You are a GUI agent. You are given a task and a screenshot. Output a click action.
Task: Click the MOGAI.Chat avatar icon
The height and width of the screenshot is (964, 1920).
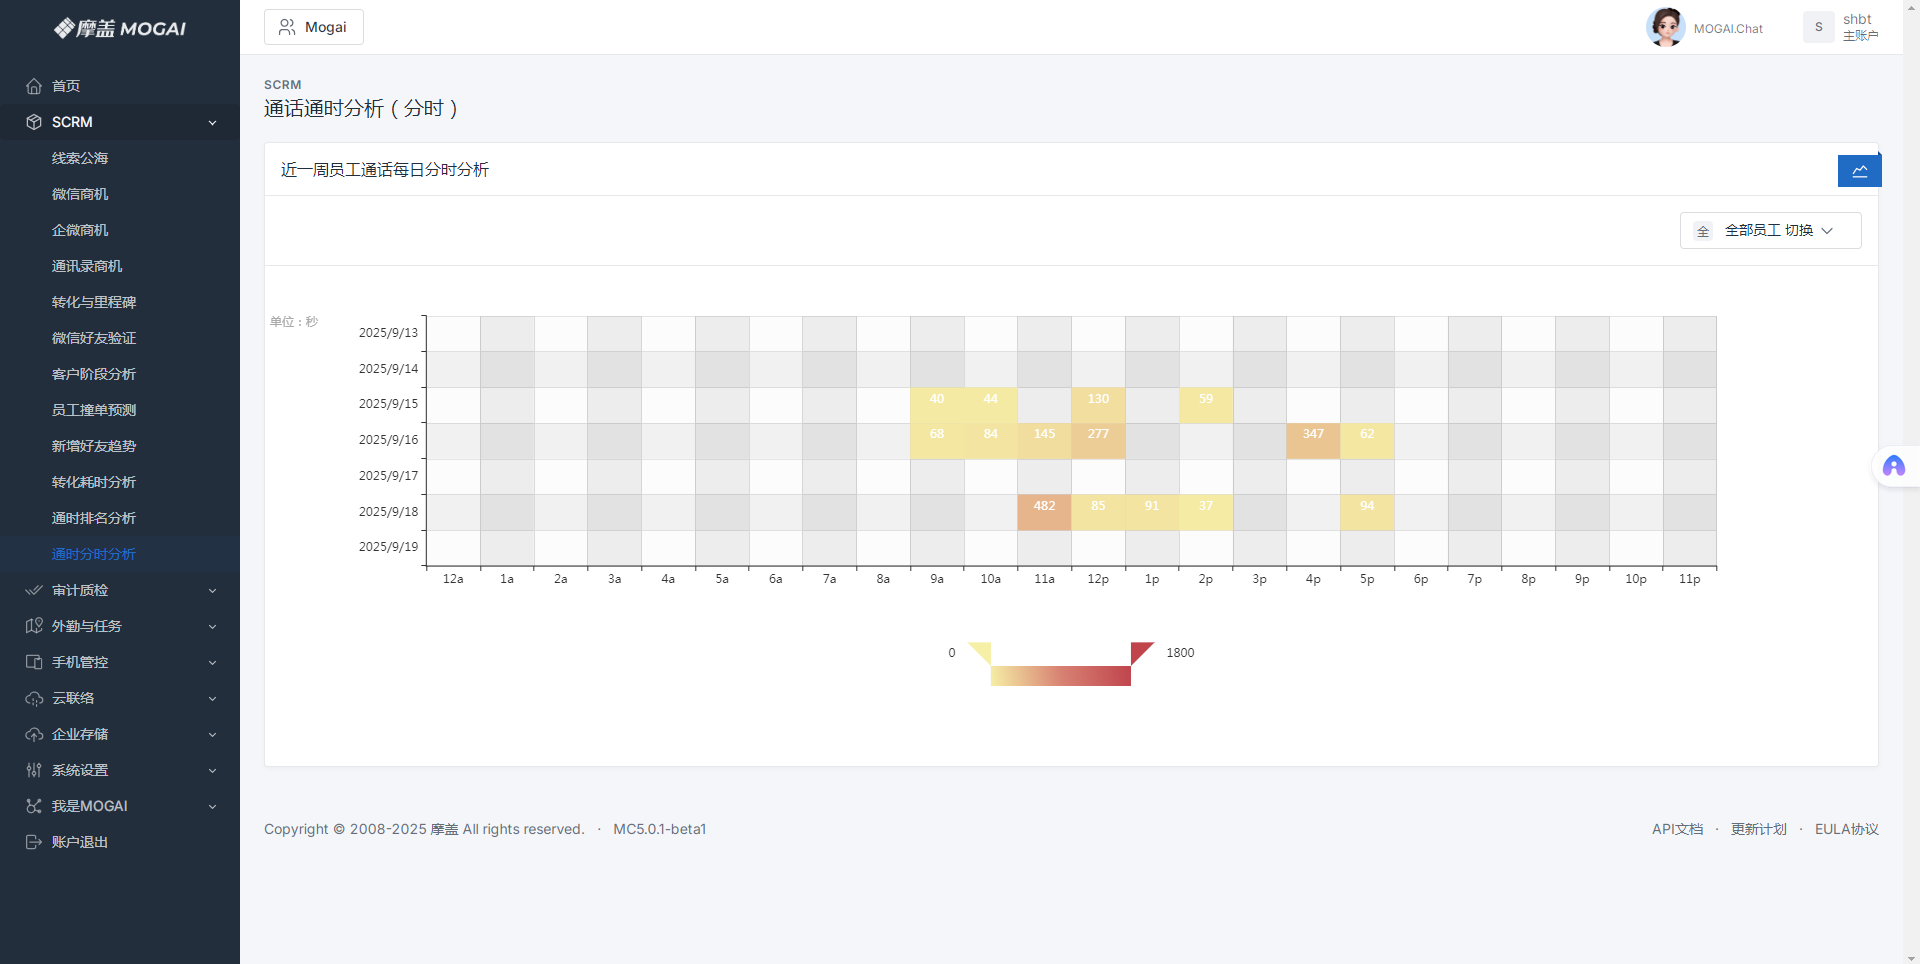(1665, 27)
